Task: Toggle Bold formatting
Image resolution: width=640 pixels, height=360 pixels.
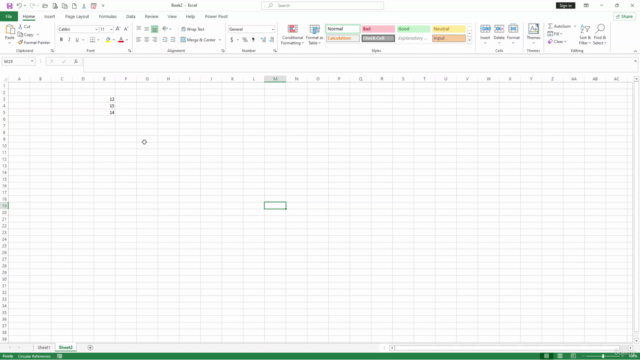Action: tap(61, 40)
